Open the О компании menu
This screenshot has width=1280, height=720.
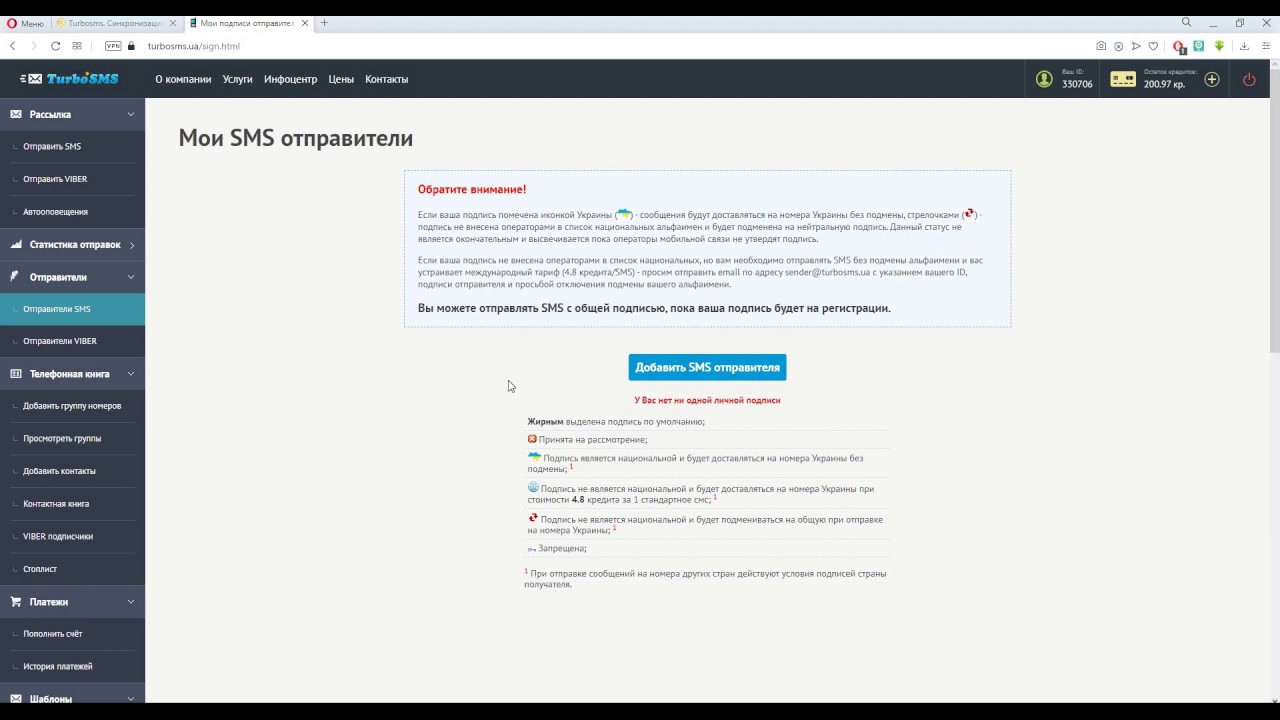click(183, 79)
